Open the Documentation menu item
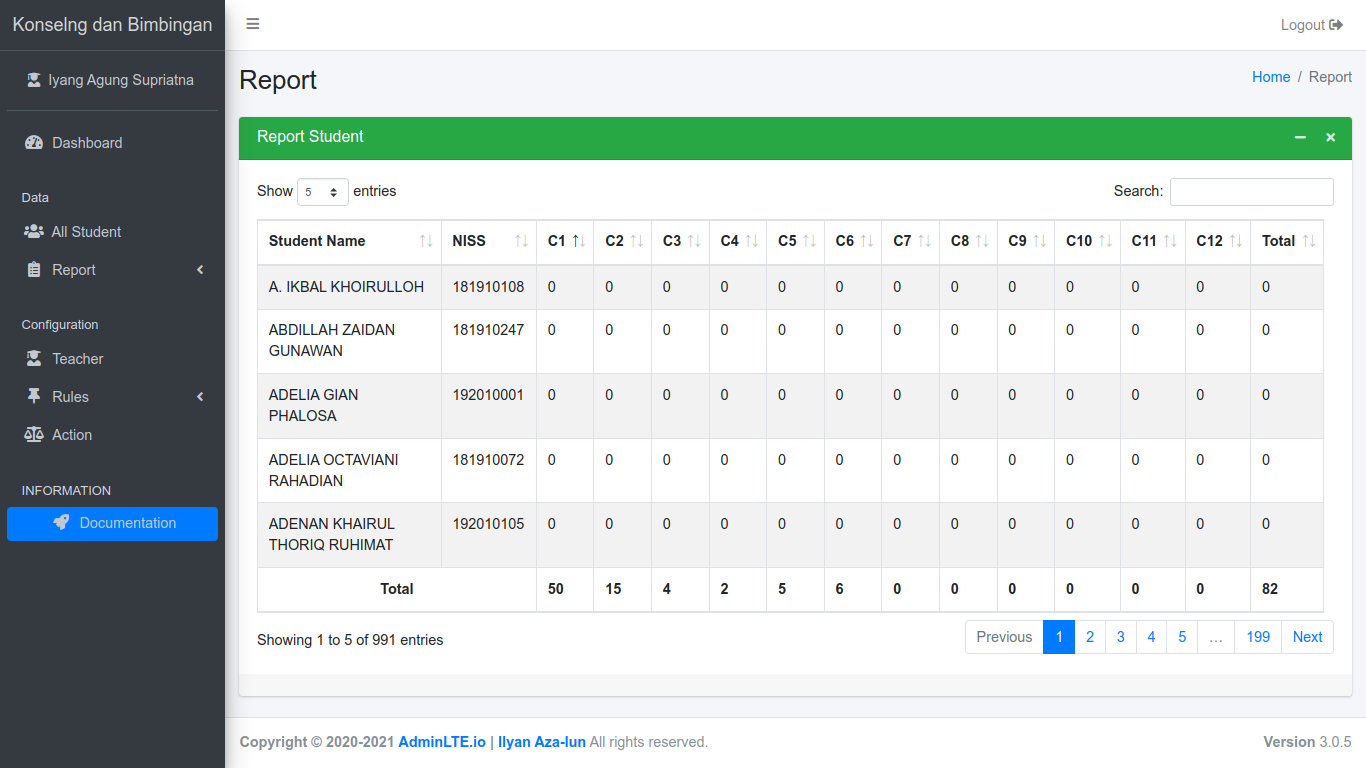 [112, 524]
